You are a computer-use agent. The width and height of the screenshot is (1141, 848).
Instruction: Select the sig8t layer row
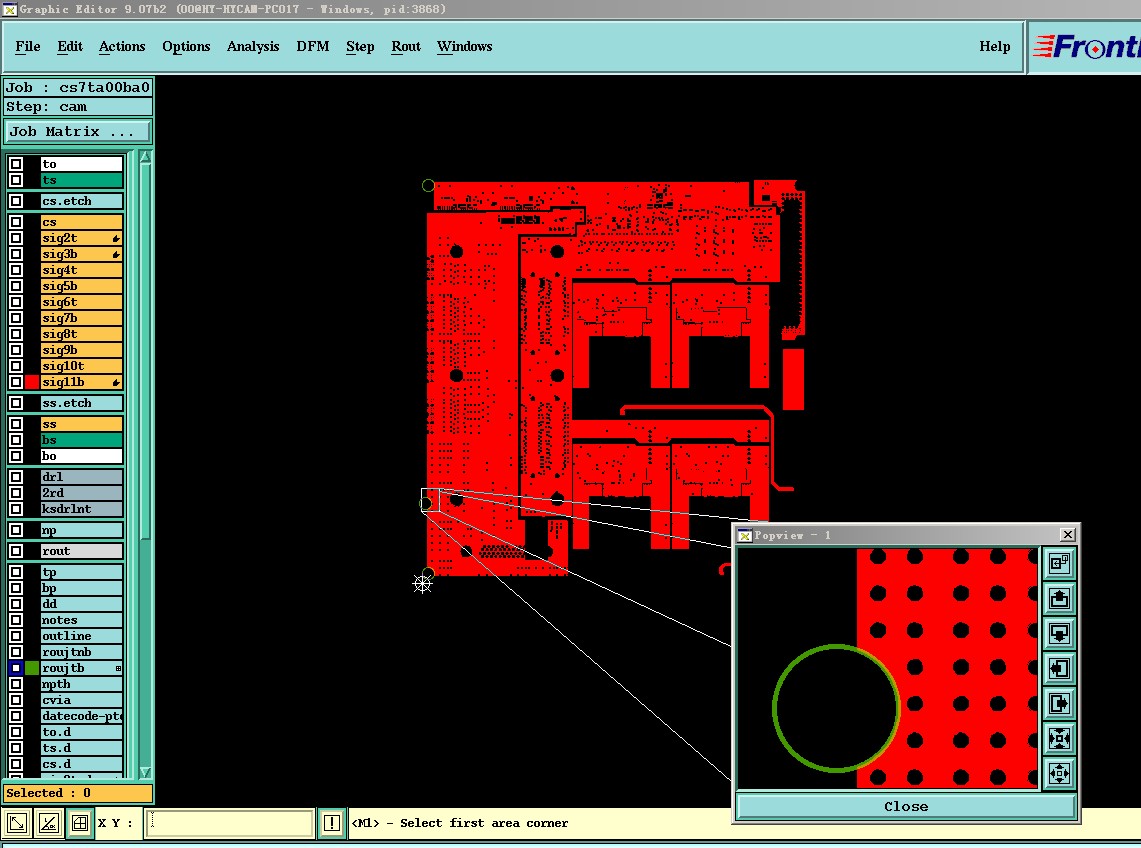(x=82, y=334)
